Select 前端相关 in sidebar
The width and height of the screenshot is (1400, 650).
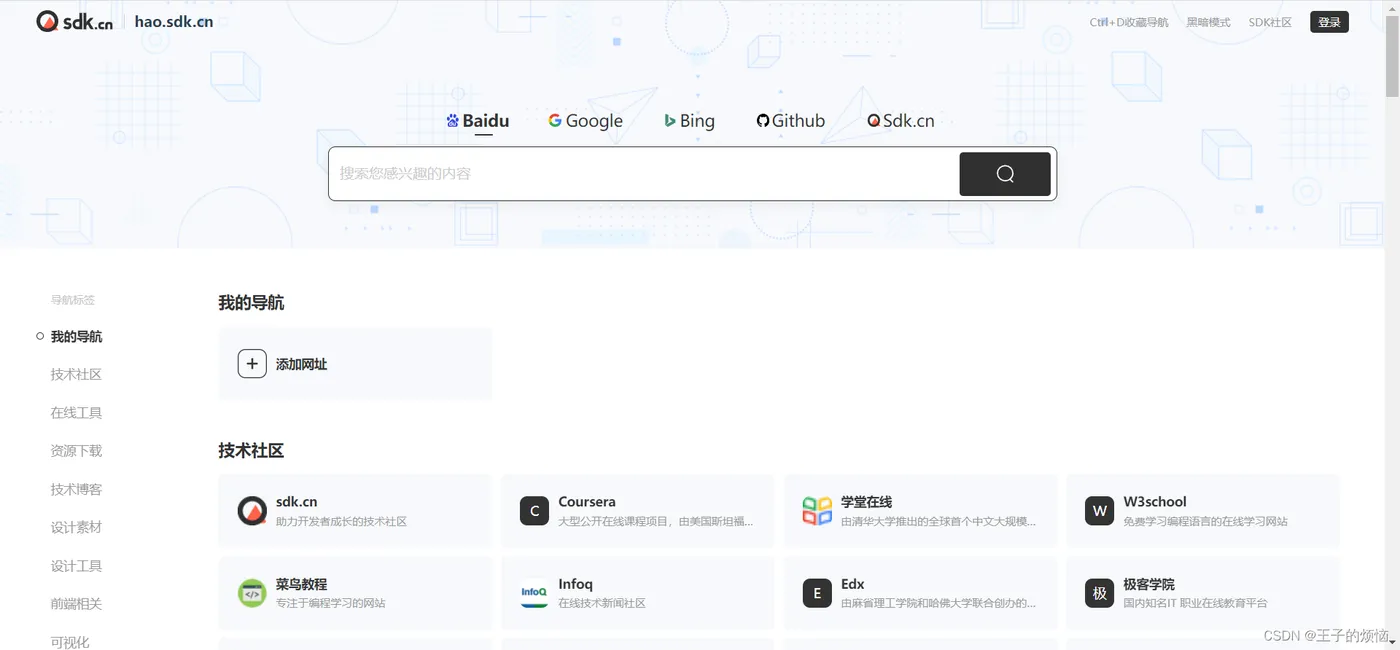76,604
